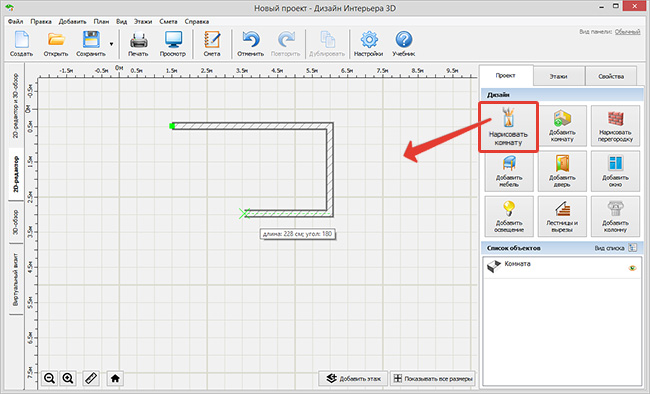Zoom in with plus magnifier
This screenshot has height=394, width=650.
click(x=68, y=378)
